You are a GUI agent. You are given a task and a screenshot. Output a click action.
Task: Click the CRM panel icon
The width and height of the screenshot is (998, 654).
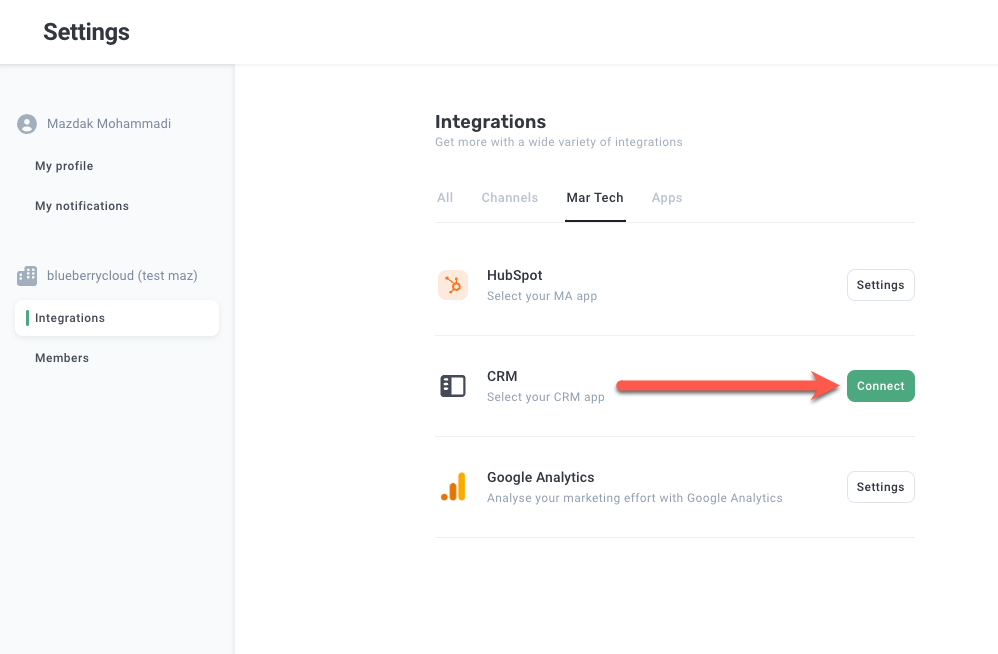click(453, 386)
